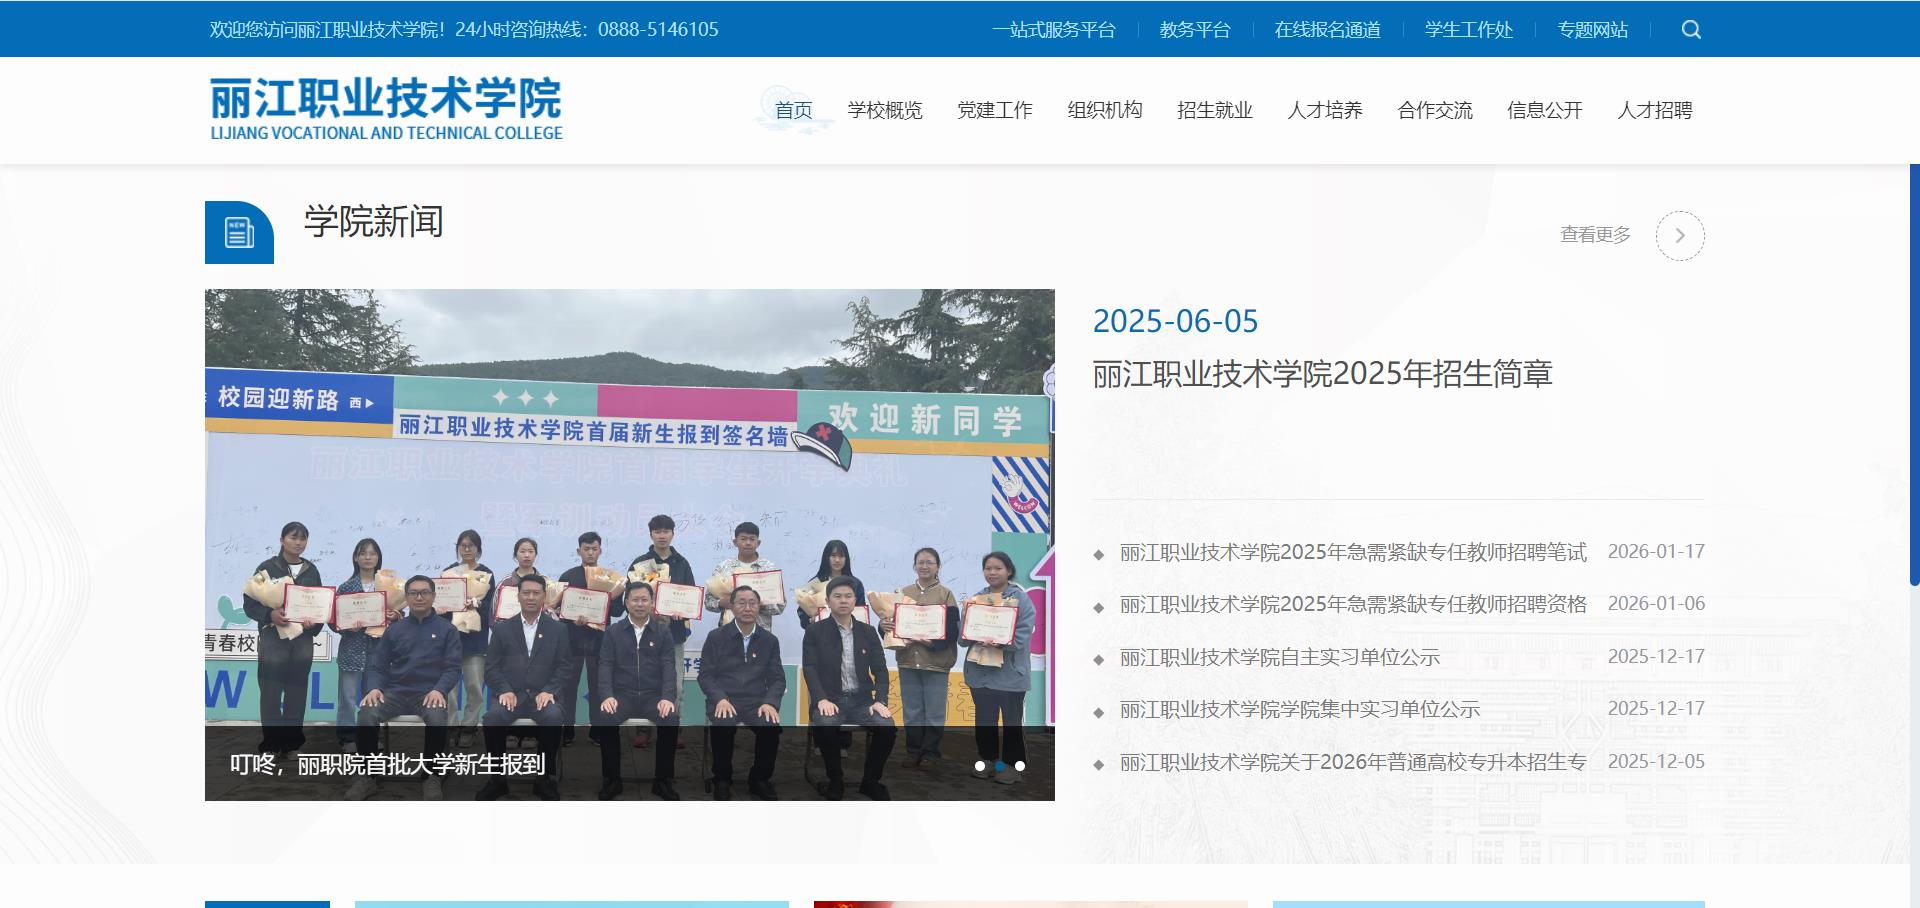1920x908 pixels.
Task: Open the 人才培养 navigation dropdown
Action: 1325,110
